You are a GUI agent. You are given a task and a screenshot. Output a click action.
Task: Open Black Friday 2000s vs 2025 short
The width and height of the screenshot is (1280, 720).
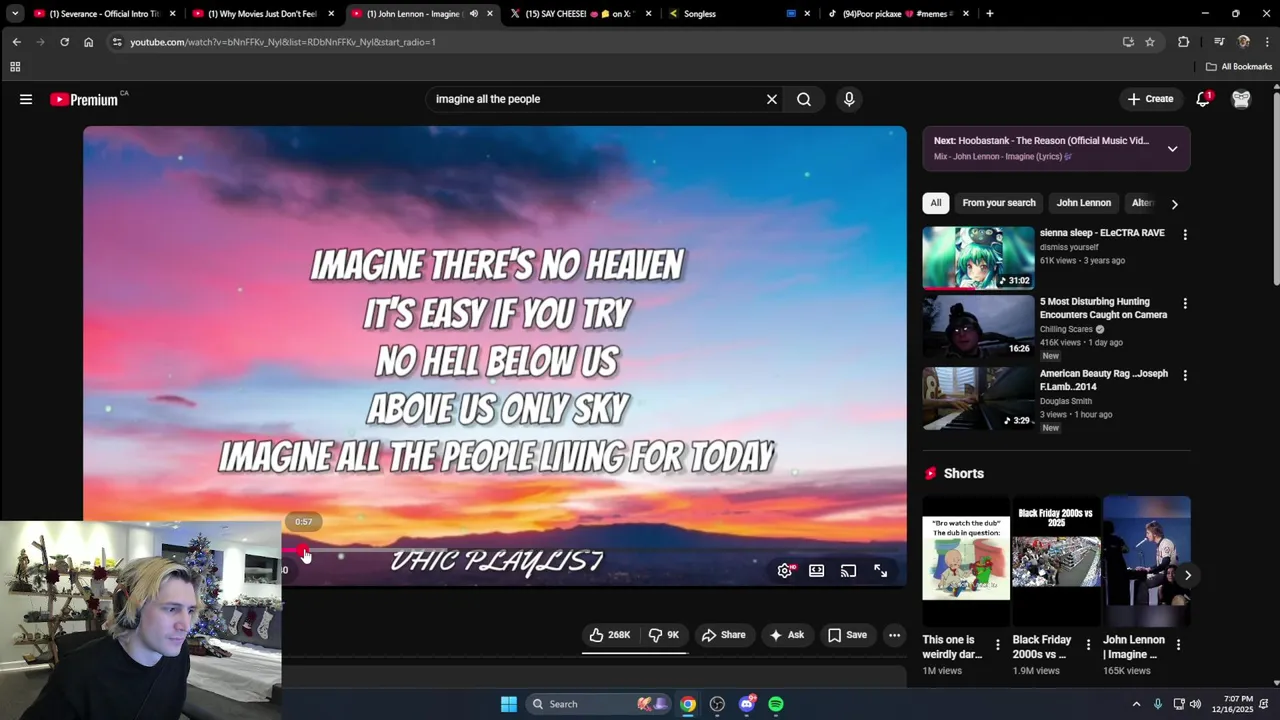1056,560
